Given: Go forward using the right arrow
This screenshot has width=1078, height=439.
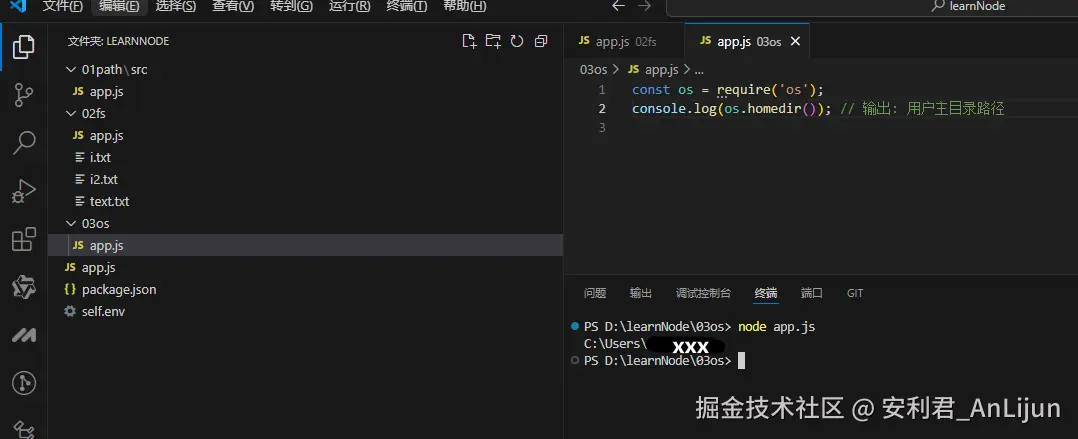Looking at the screenshot, I should point(644,6).
